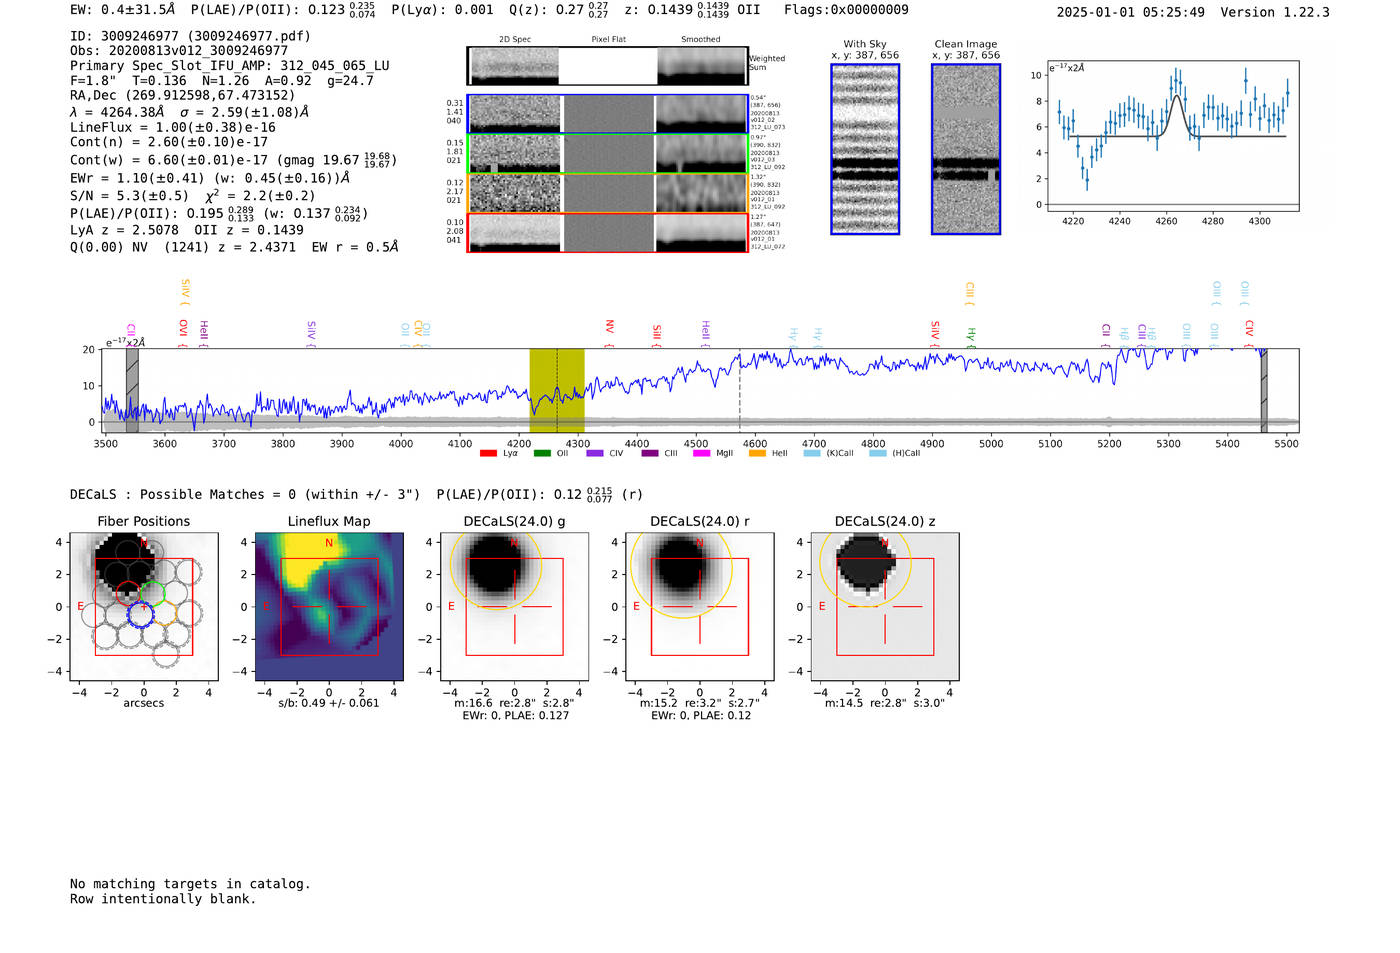Click the orange fiber circle in Fiber Positions
Viewport: 1400px width, 953px height.
click(x=165, y=614)
